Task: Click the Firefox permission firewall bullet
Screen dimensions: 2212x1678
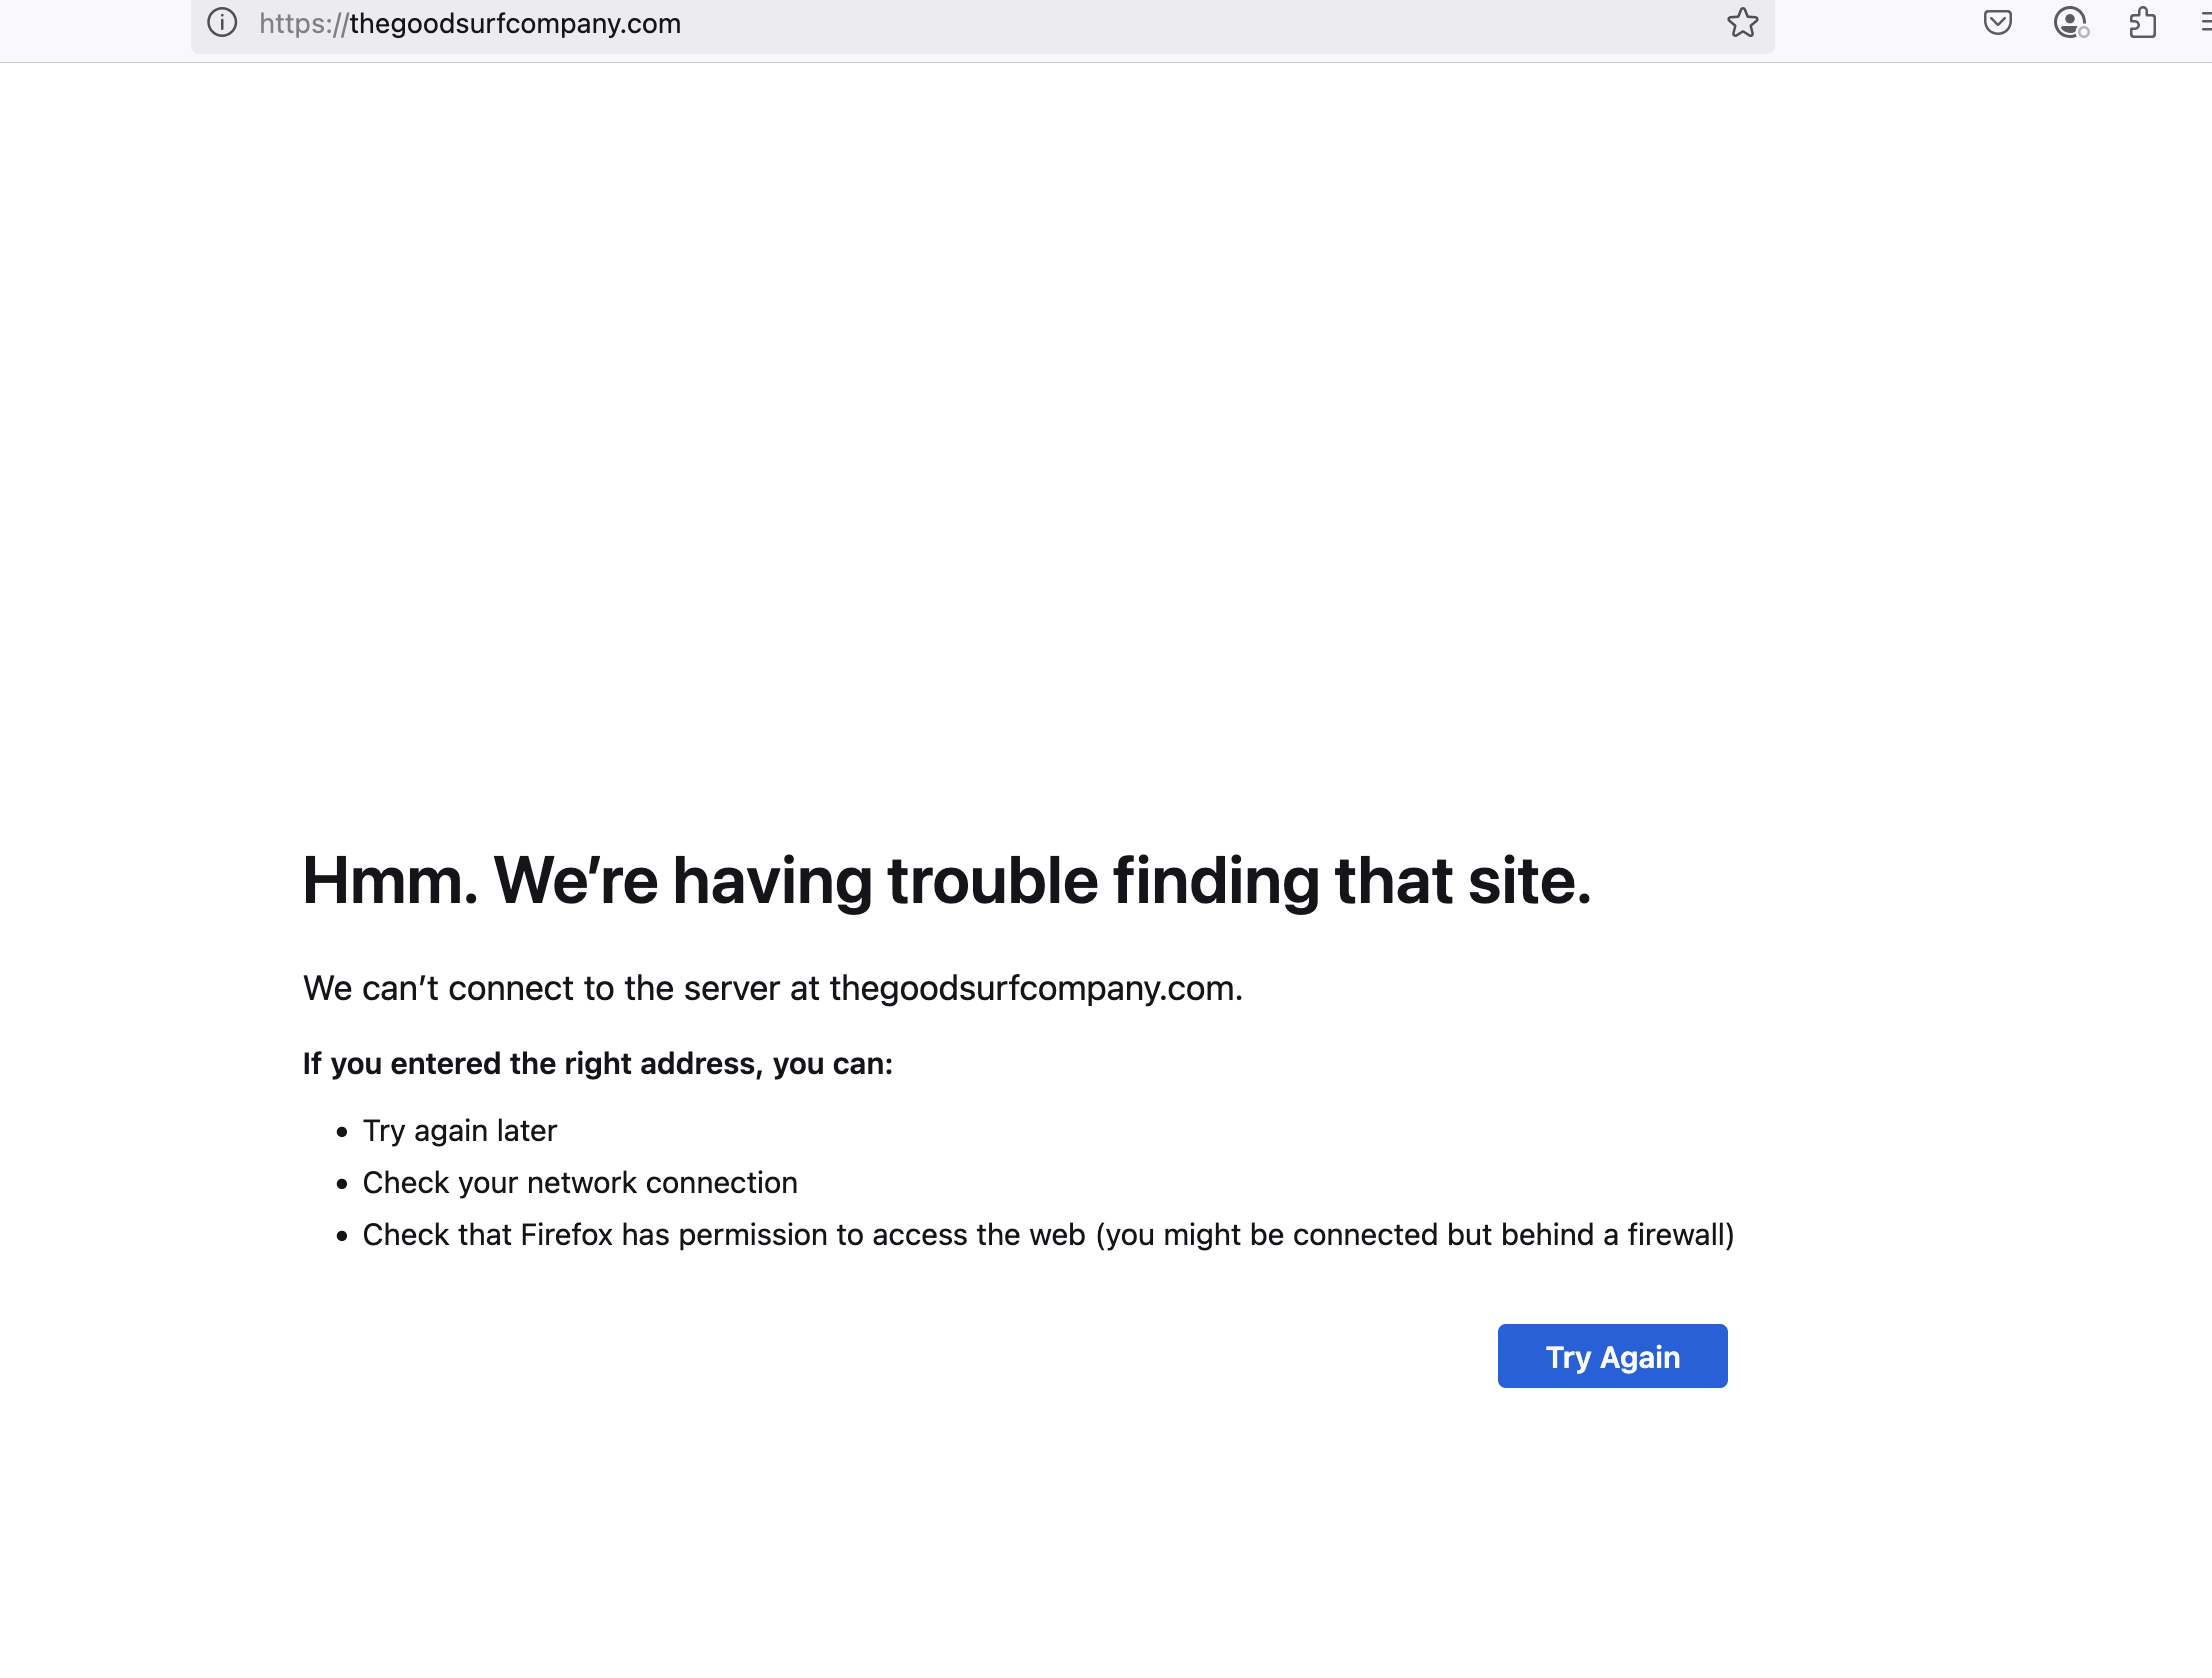Action: click(x=1047, y=1234)
